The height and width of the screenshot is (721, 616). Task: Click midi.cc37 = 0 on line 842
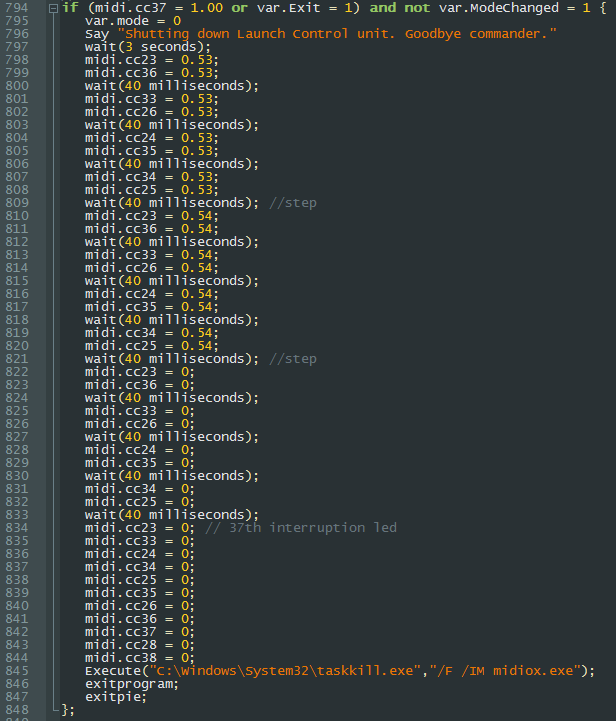click(x=139, y=632)
